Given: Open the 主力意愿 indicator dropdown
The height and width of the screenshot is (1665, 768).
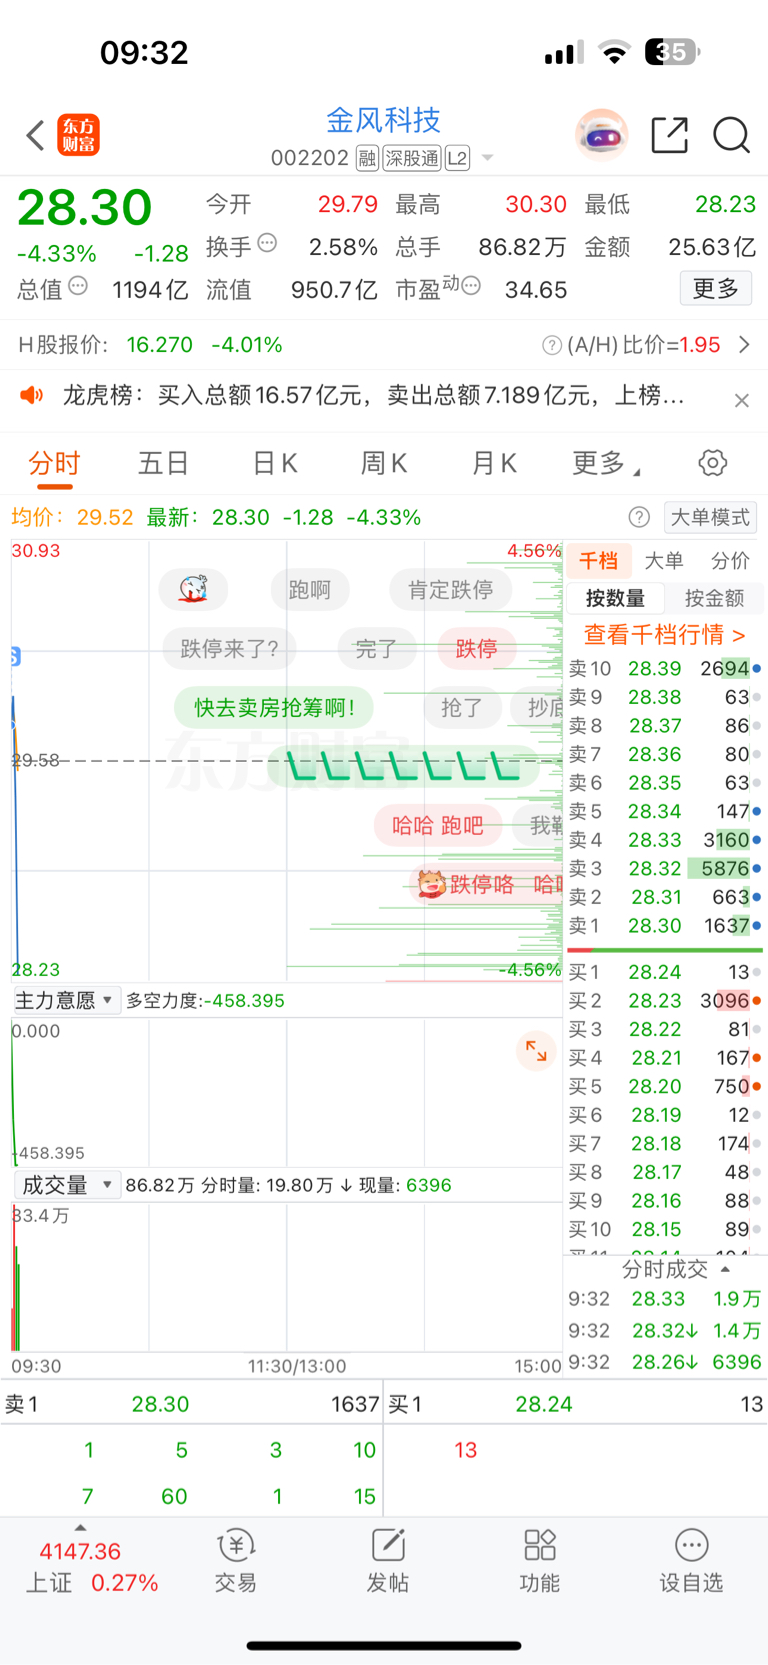Looking at the screenshot, I should tap(66, 1000).
